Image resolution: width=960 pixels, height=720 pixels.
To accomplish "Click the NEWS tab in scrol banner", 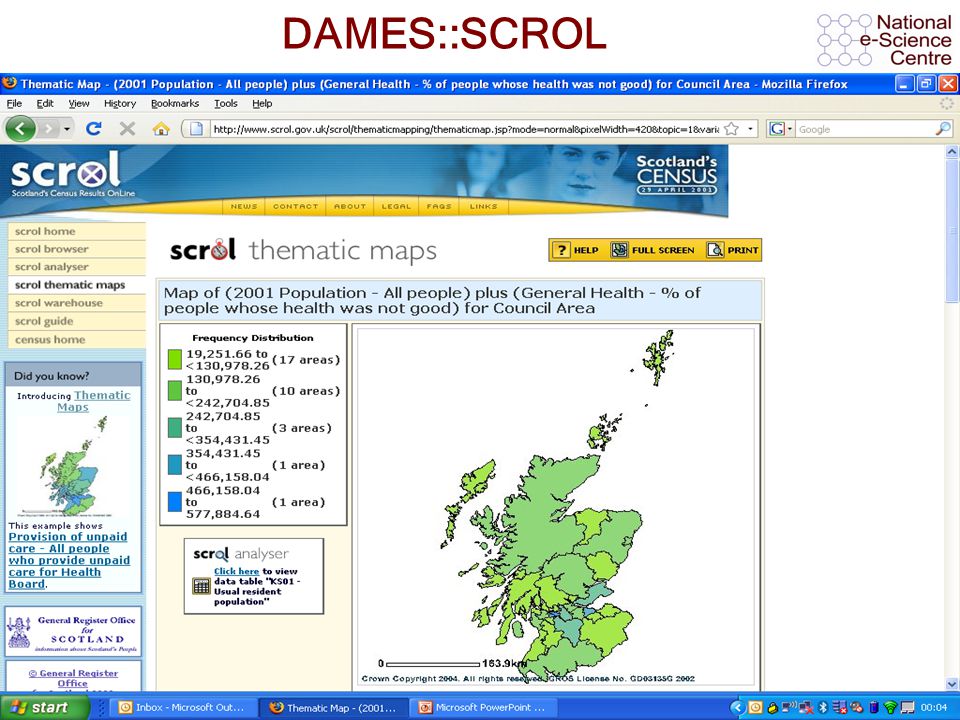I will pyautogui.click(x=244, y=206).
